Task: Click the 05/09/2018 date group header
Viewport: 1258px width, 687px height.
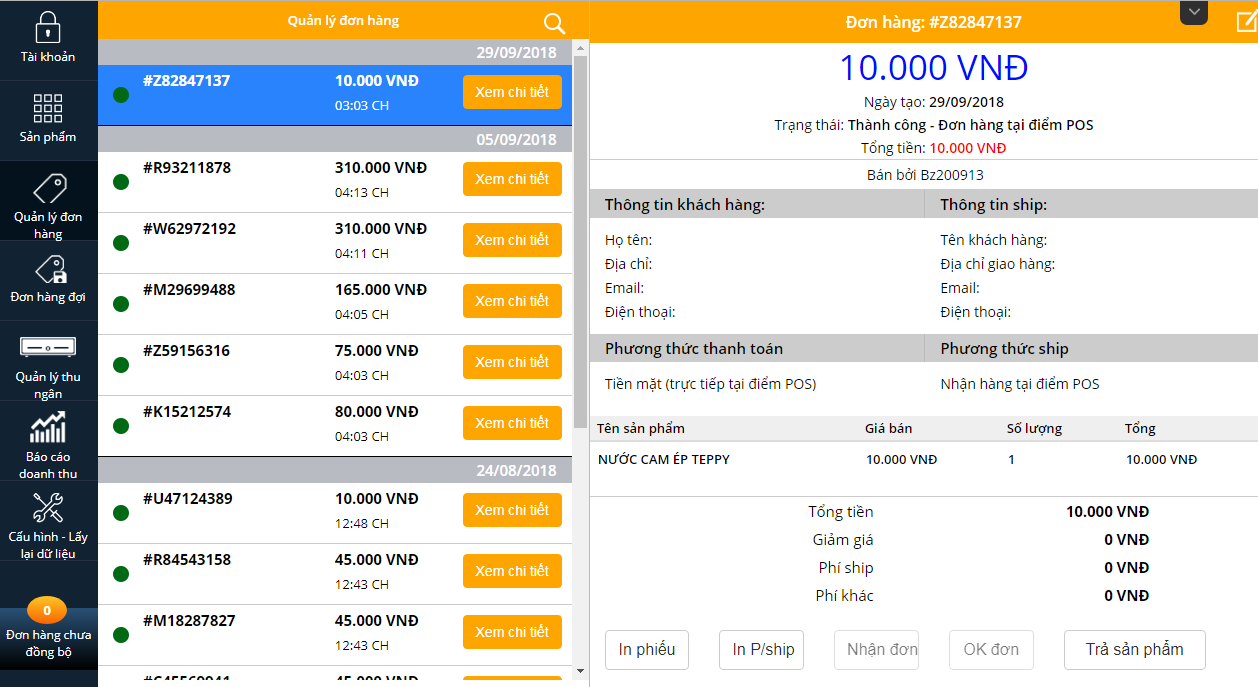Action: [335, 139]
